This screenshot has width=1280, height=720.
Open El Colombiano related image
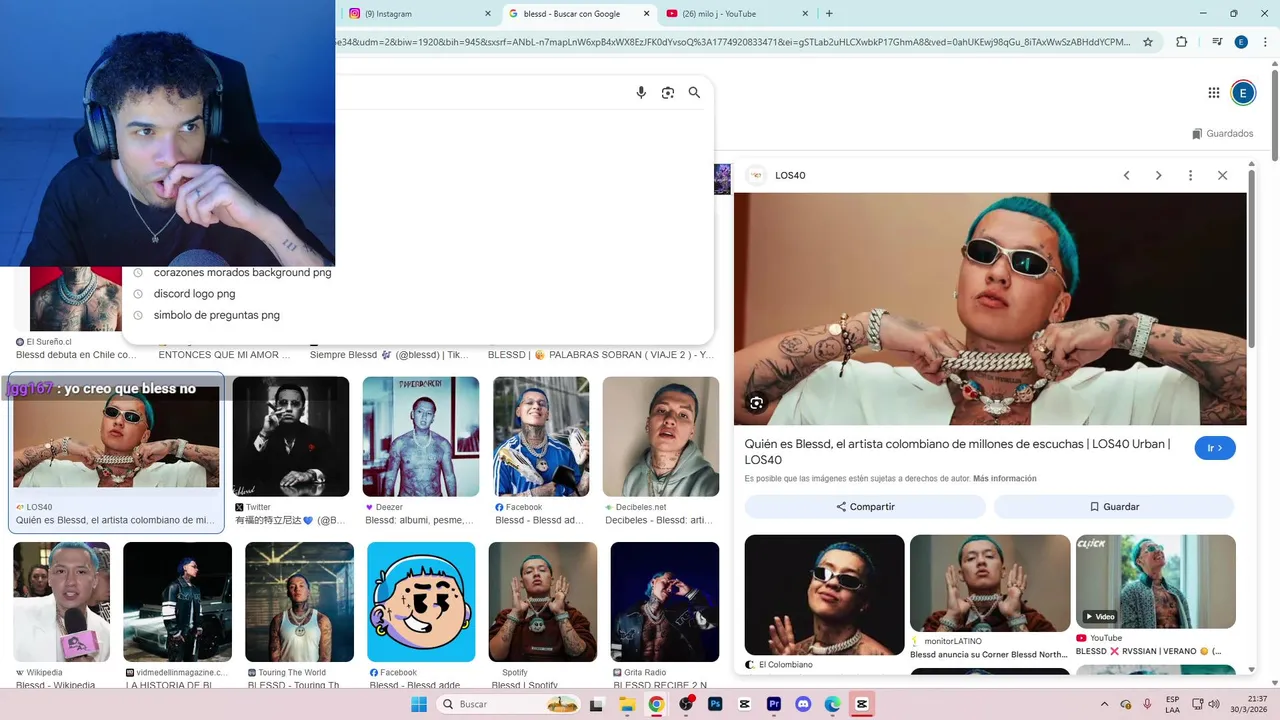[825, 594]
